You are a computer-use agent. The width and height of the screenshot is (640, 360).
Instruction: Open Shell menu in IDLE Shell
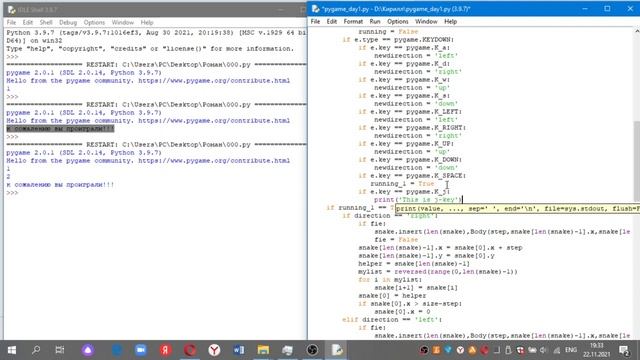coord(46,22)
